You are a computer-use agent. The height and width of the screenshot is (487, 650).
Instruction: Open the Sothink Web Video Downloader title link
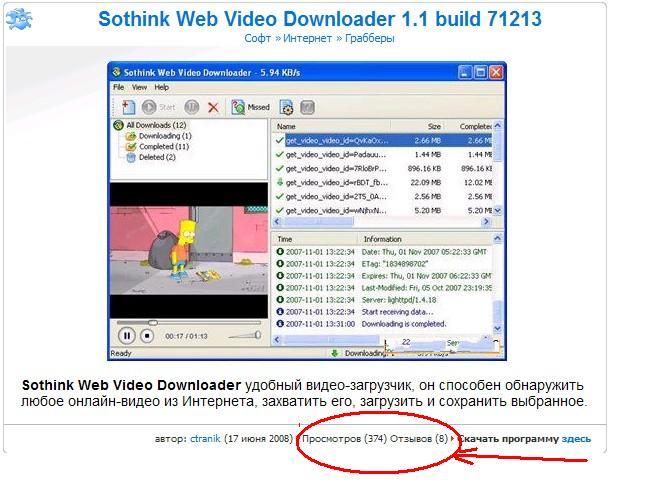pos(320,19)
